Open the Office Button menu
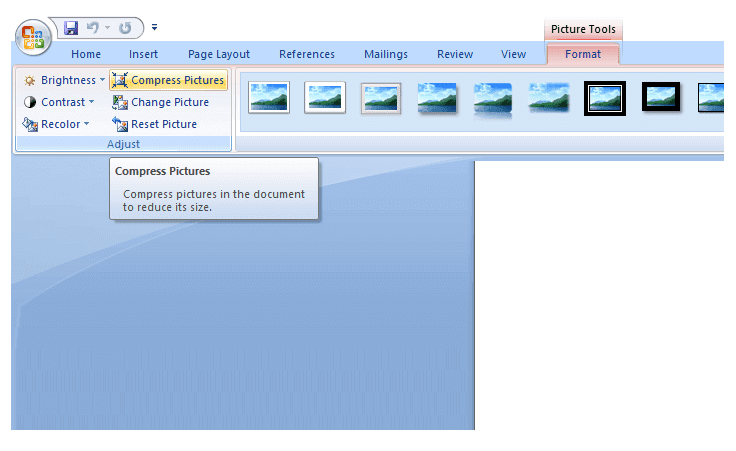This screenshot has width=736, height=451. coord(33,38)
